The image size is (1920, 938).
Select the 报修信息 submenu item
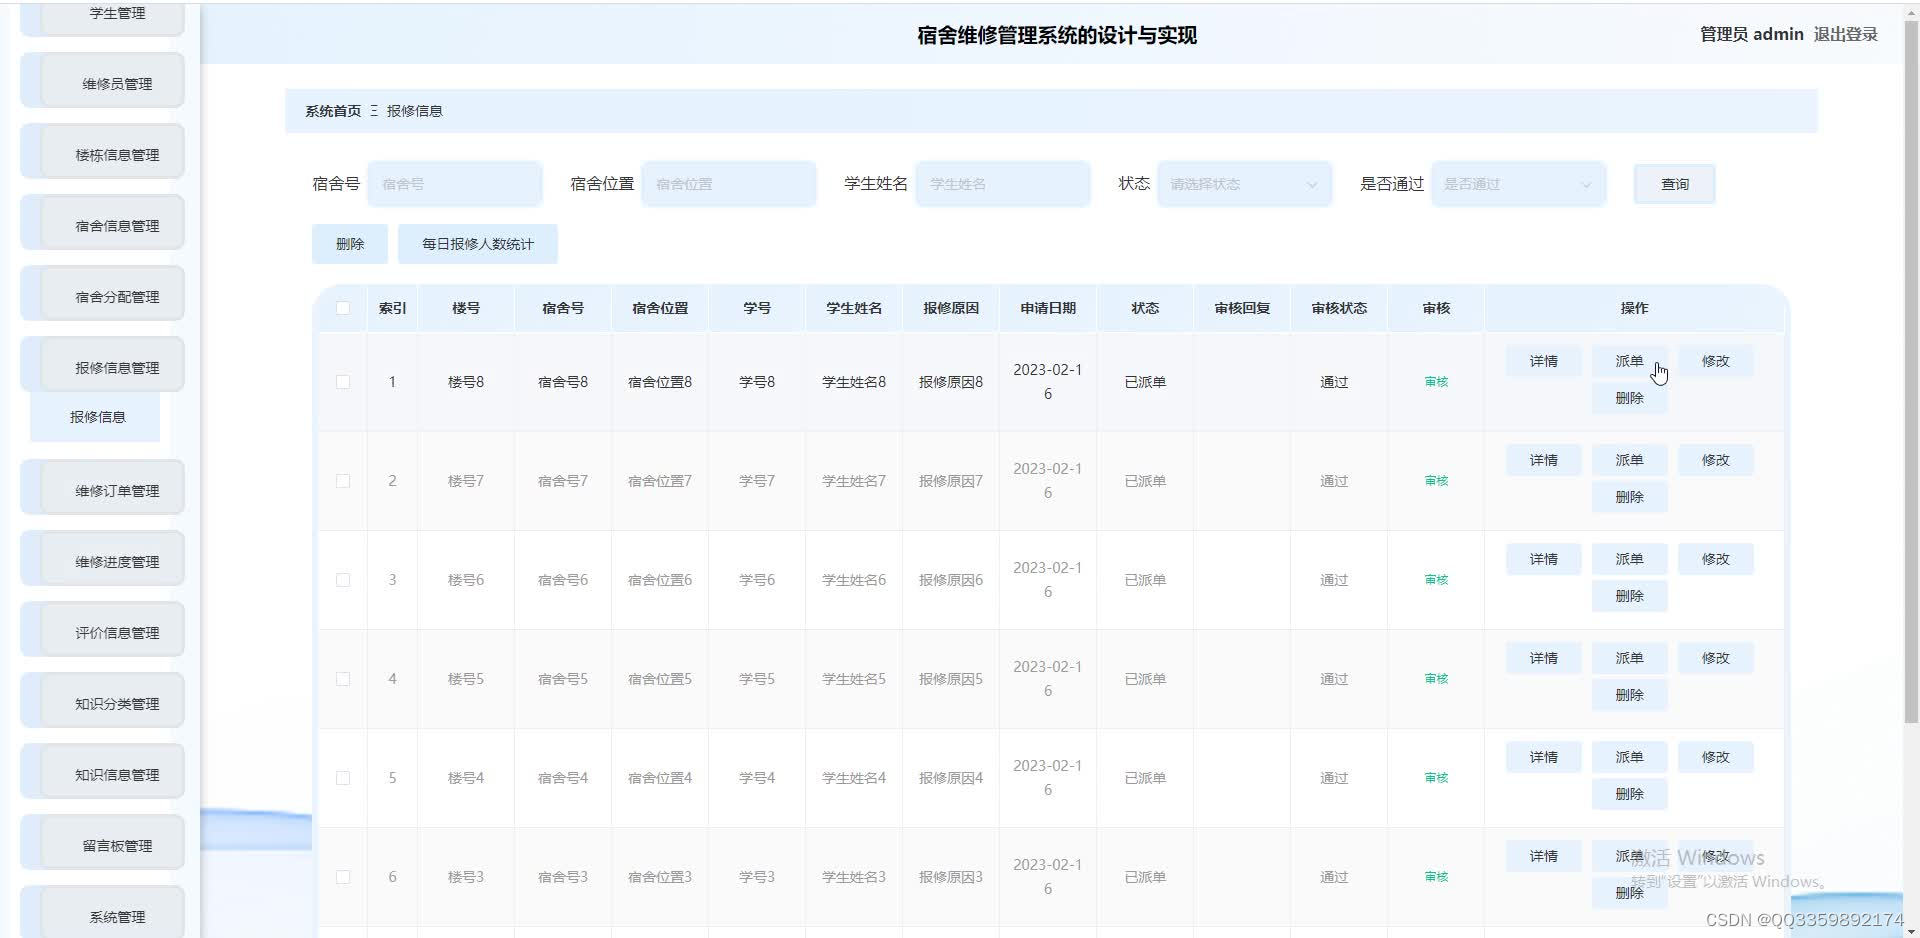95,417
